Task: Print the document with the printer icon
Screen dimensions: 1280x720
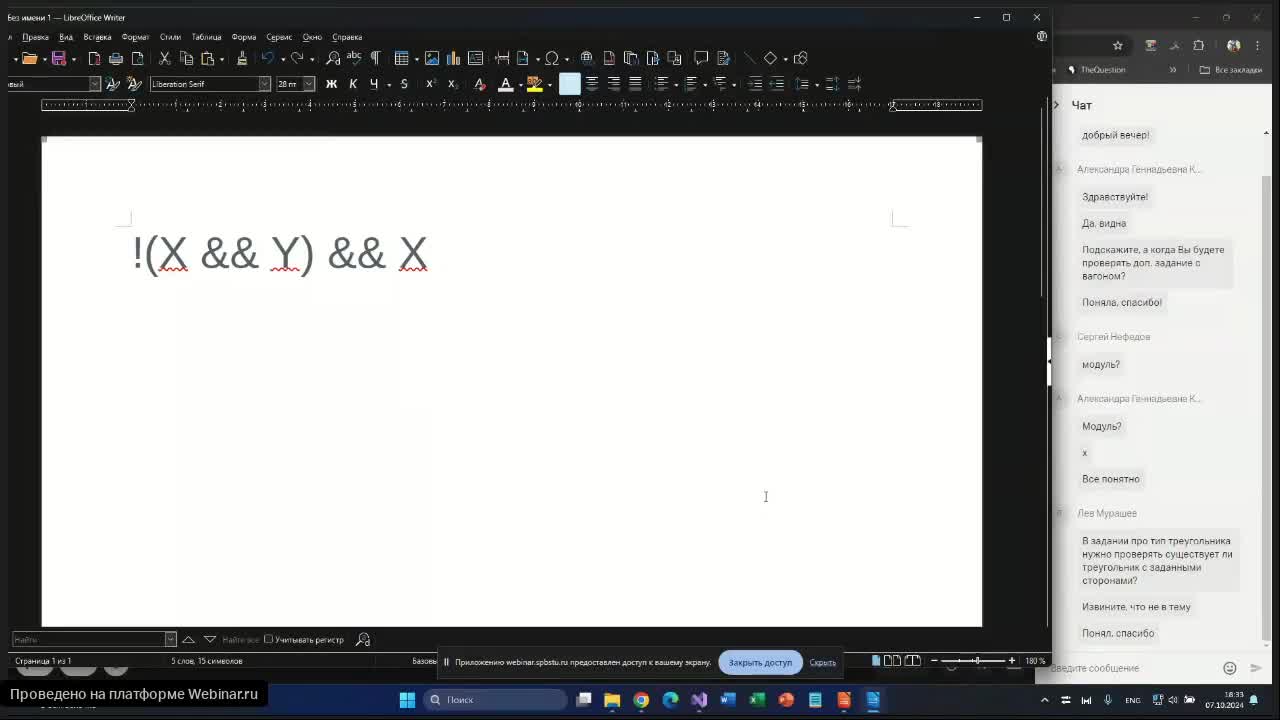Action: click(116, 58)
